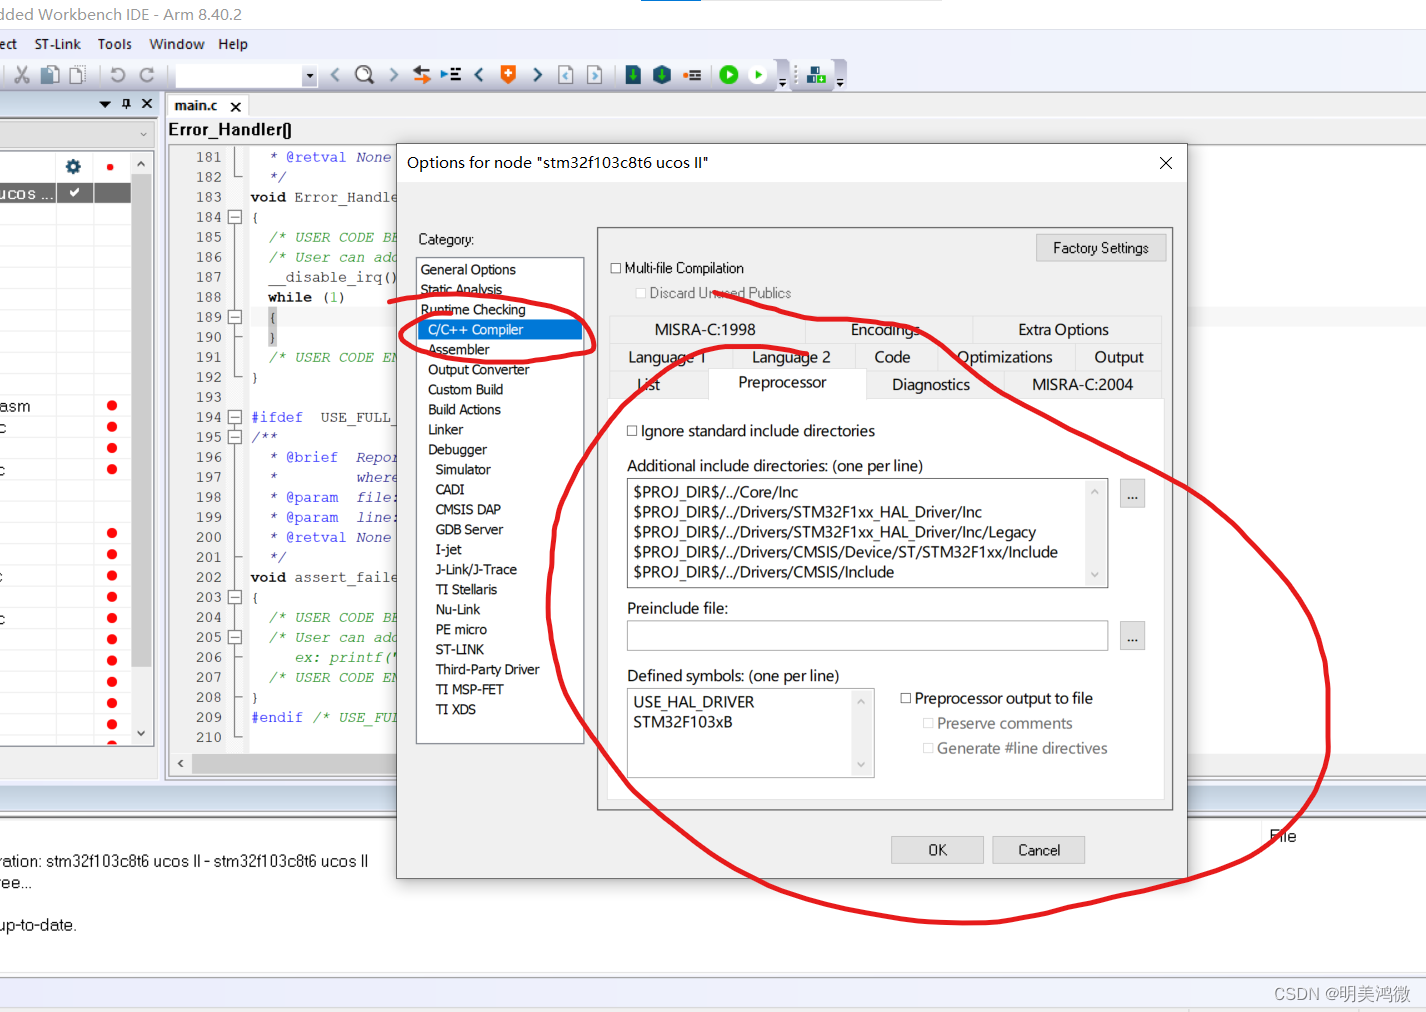This screenshot has width=1426, height=1012.
Task: Collapse the fold marker at line 189
Action: pos(234,317)
